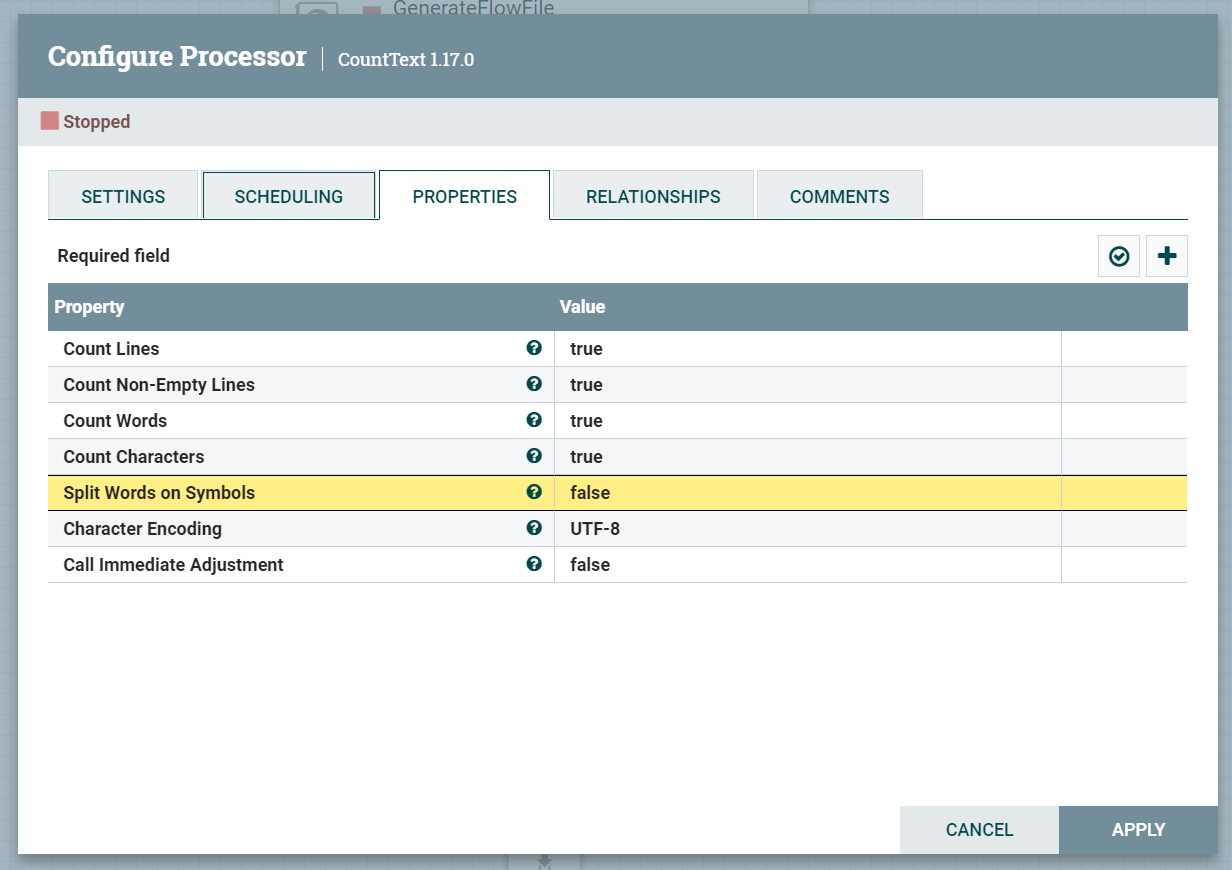Select the Count Words property row name
1232x870 pixels.
[x=115, y=421]
